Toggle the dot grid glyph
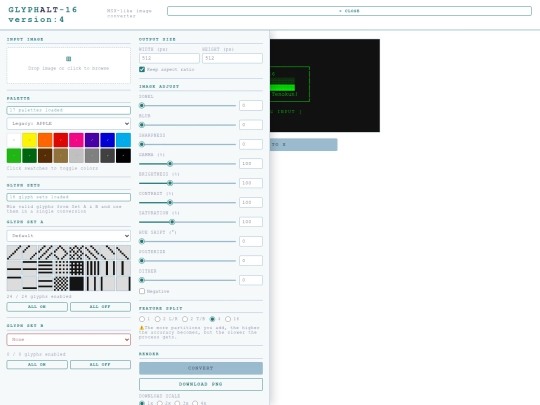The width and height of the screenshot is (540, 405). [61, 268]
